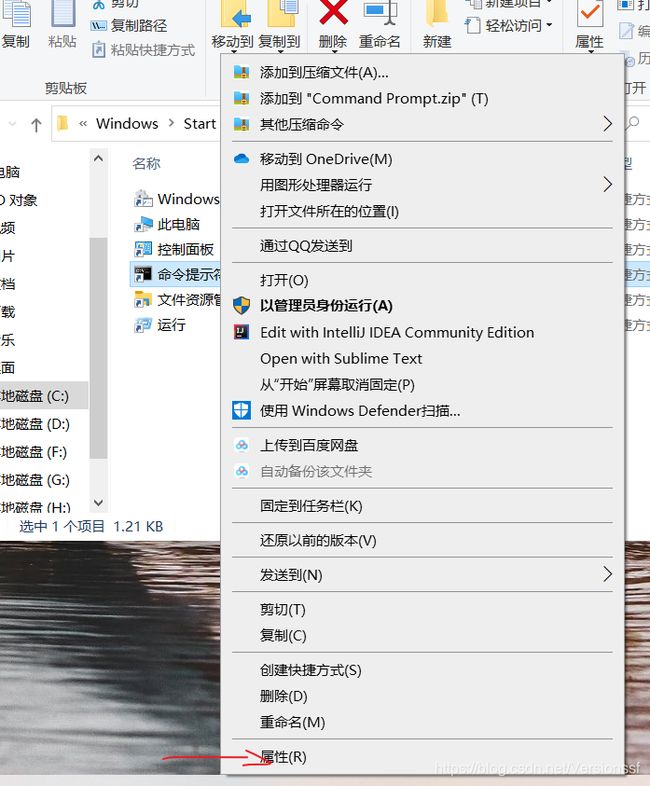The height and width of the screenshot is (786, 650).
Task: Click the Up directory arrow button
Action: pyautogui.click(x=36, y=124)
